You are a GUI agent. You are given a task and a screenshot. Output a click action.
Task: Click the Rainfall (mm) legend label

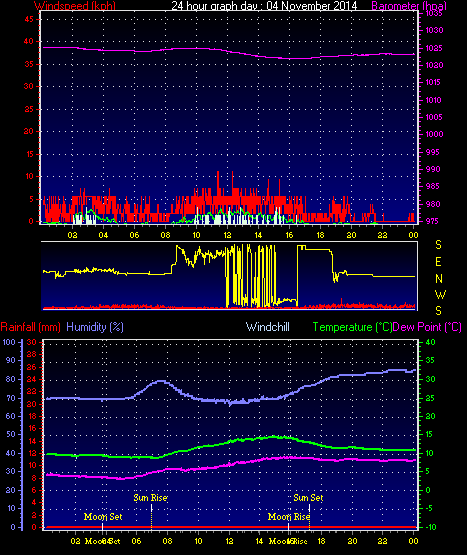coord(30,327)
